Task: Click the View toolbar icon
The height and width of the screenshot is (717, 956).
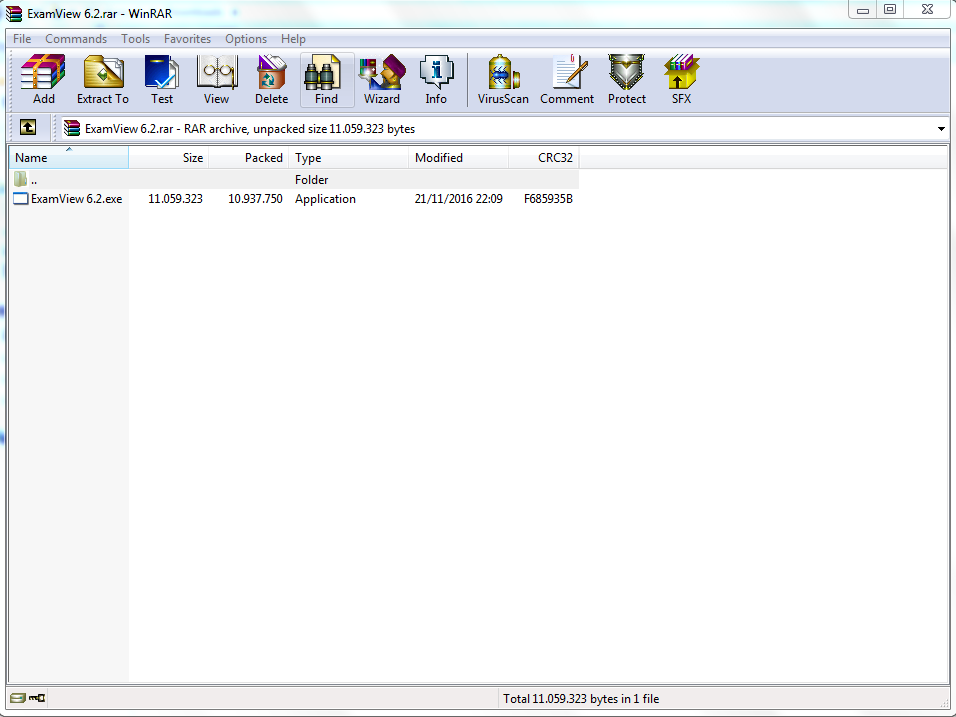Action: tap(216, 80)
